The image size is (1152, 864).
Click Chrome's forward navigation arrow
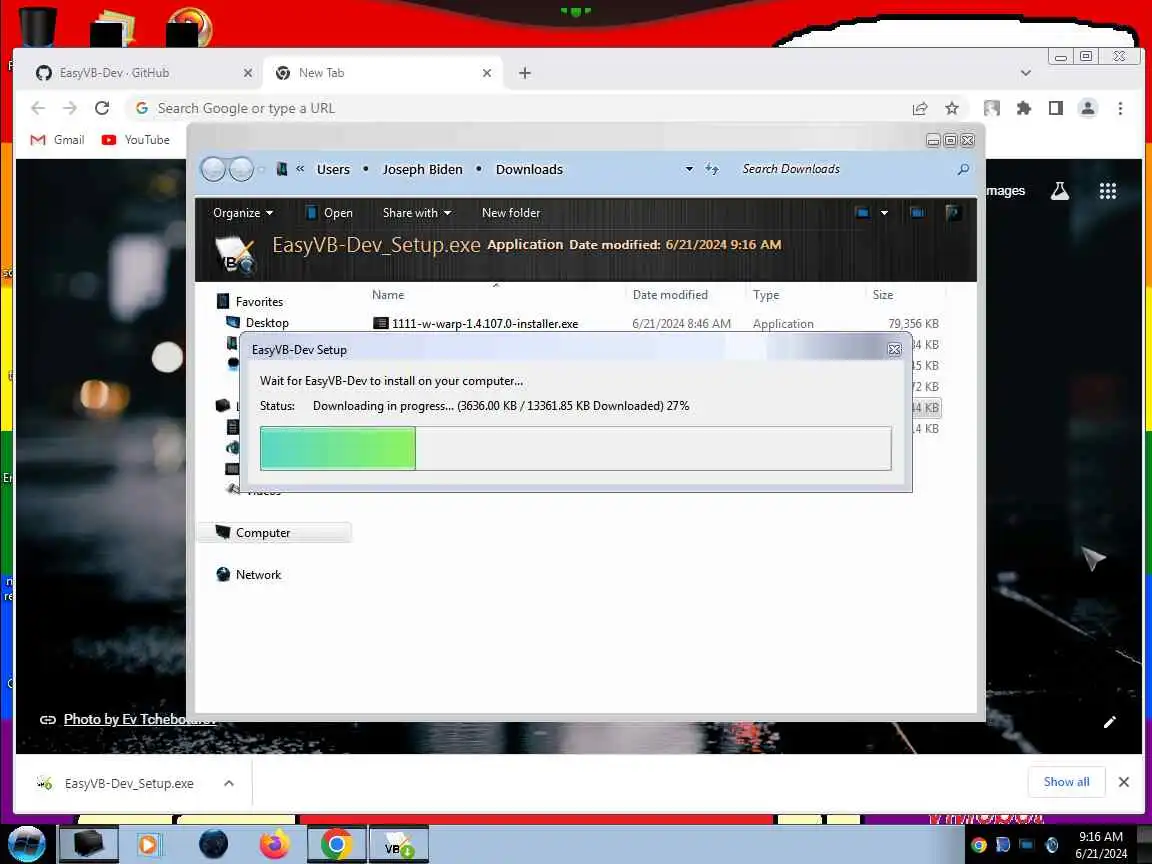(70, 108)
